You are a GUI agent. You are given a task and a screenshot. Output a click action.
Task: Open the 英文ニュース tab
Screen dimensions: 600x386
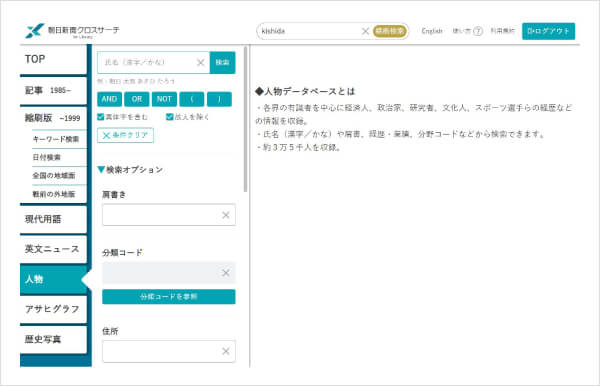click(53, 249)
